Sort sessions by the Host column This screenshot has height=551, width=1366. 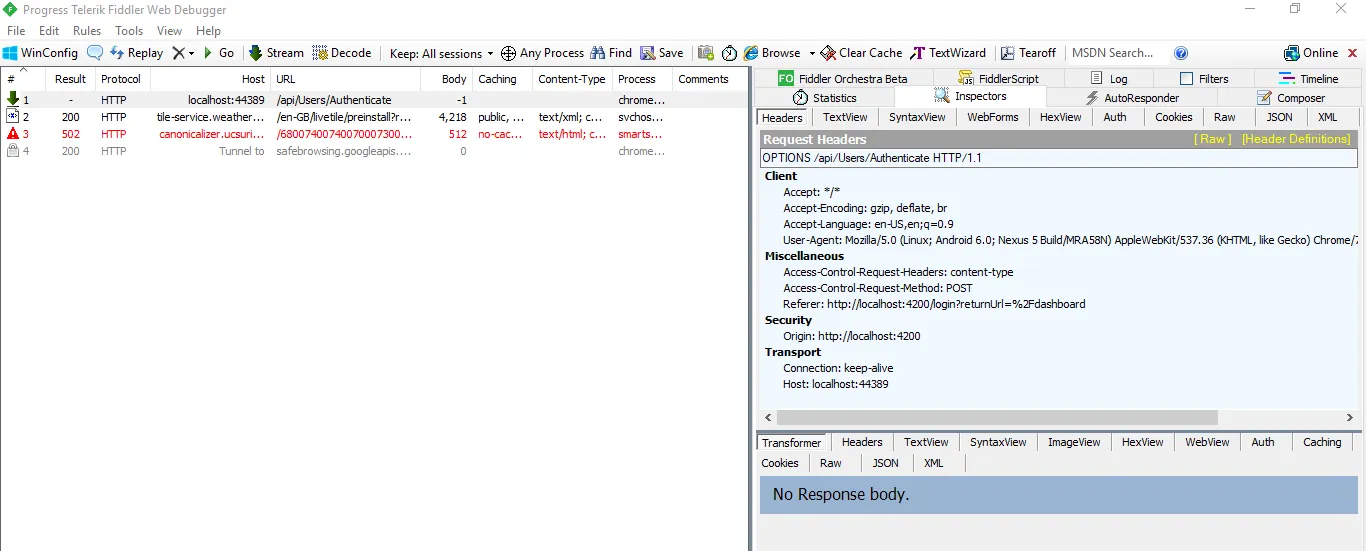(x=209, y=79)
